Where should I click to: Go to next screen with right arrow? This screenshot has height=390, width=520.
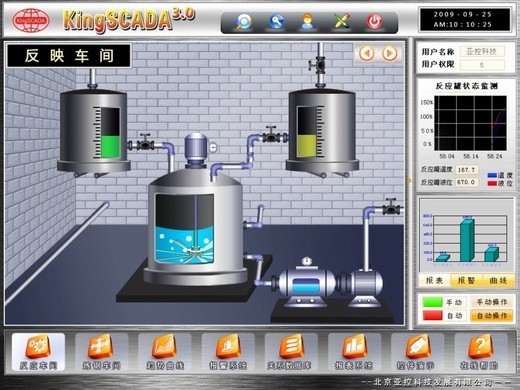coord(389,53)
